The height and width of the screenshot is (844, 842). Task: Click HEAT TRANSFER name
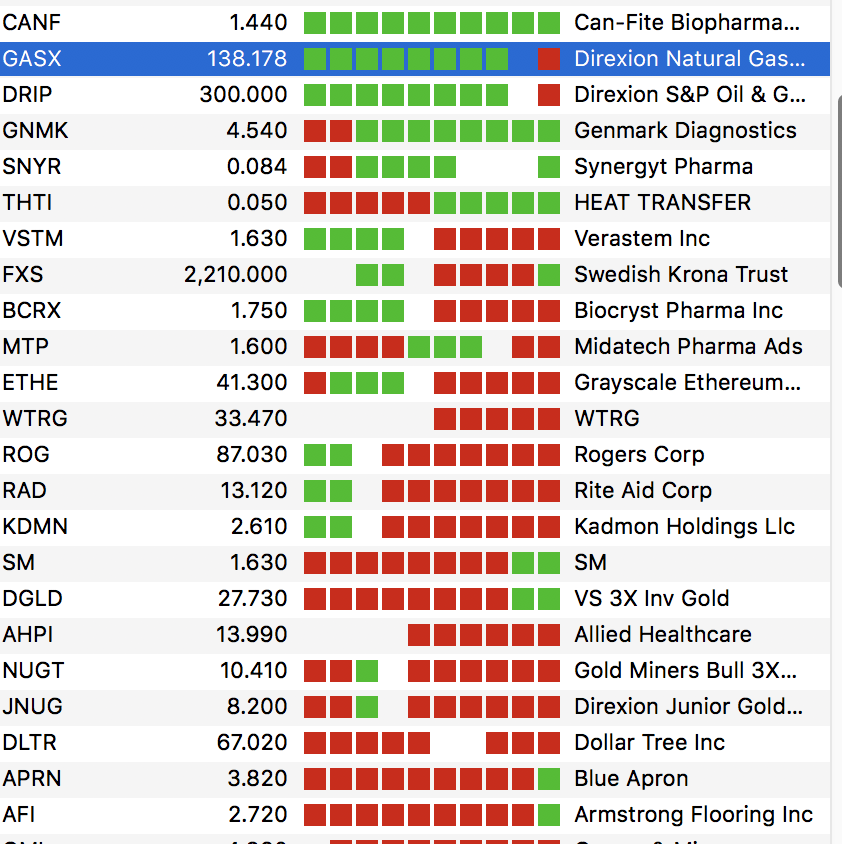(662, 203)
